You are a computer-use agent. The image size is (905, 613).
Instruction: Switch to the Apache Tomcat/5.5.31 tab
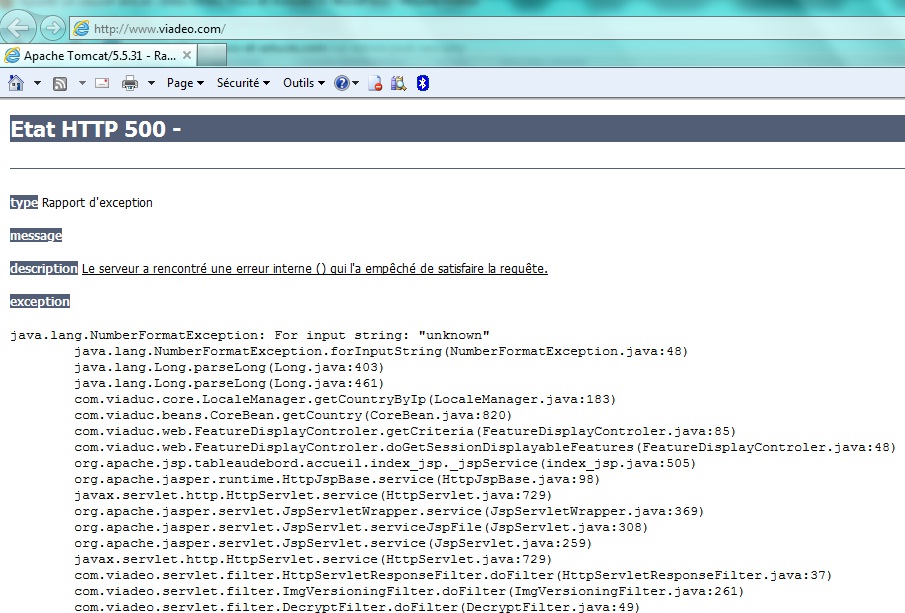99,55
